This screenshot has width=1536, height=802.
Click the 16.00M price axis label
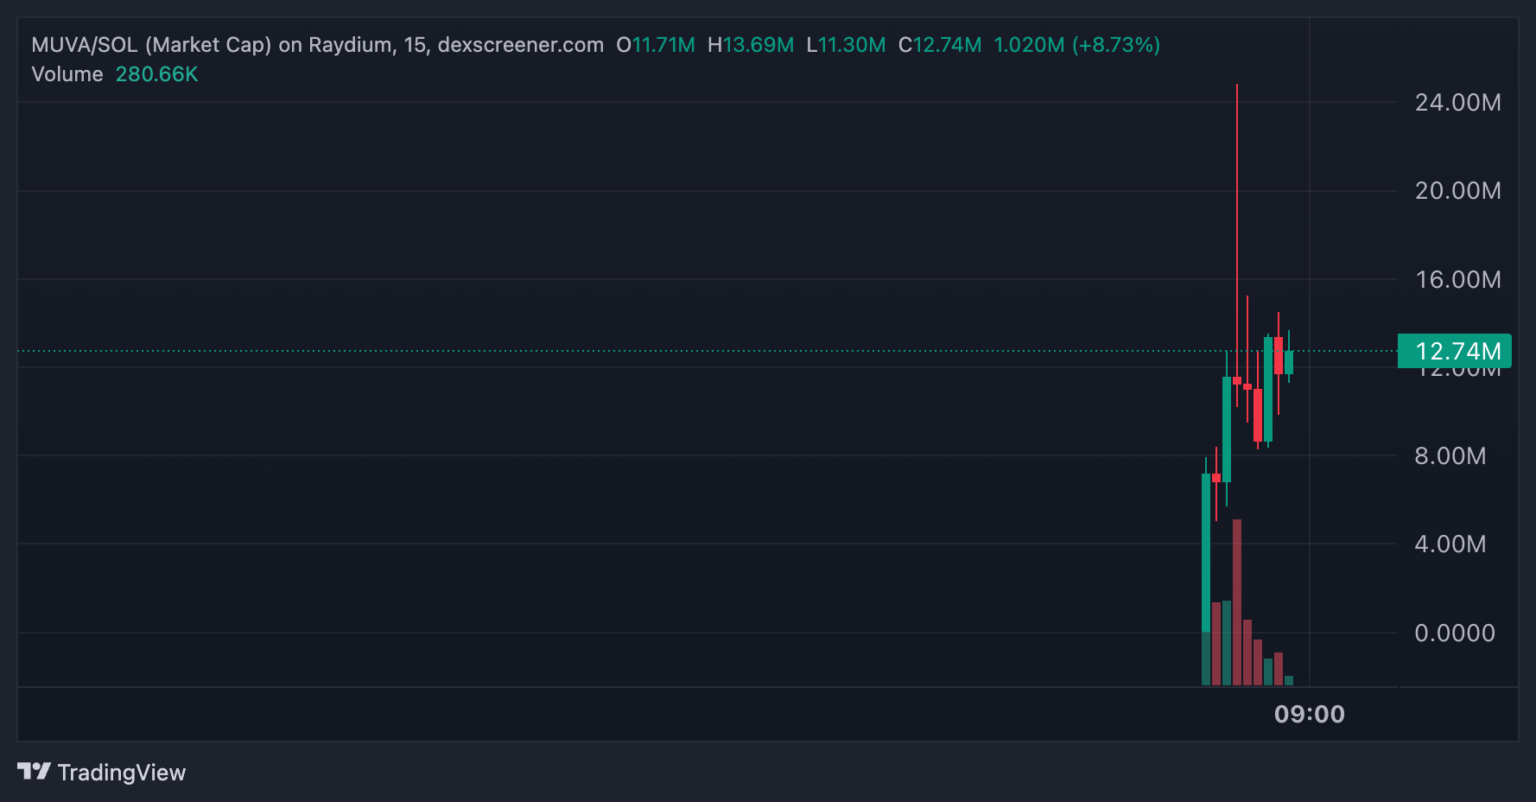pyautogui.click(x=1457, y=279)
